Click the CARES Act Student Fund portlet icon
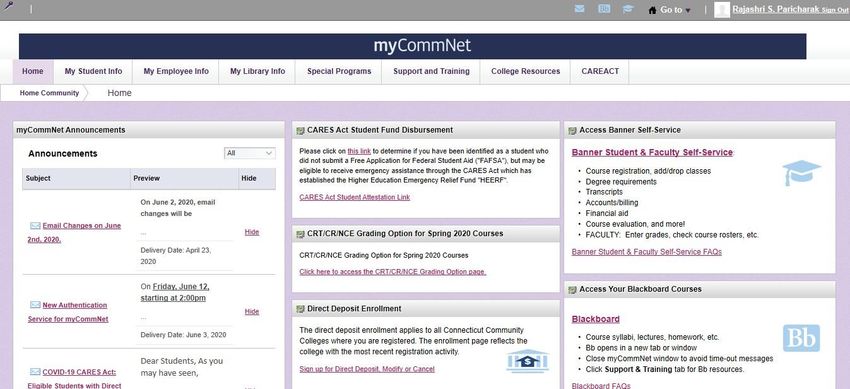 tap(300, 130)
